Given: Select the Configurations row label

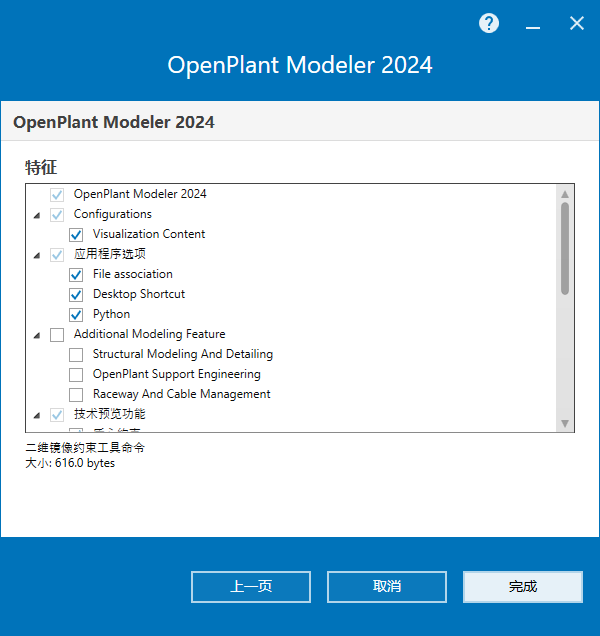Looking at the screenshot, I should click(x=112, y=214).
